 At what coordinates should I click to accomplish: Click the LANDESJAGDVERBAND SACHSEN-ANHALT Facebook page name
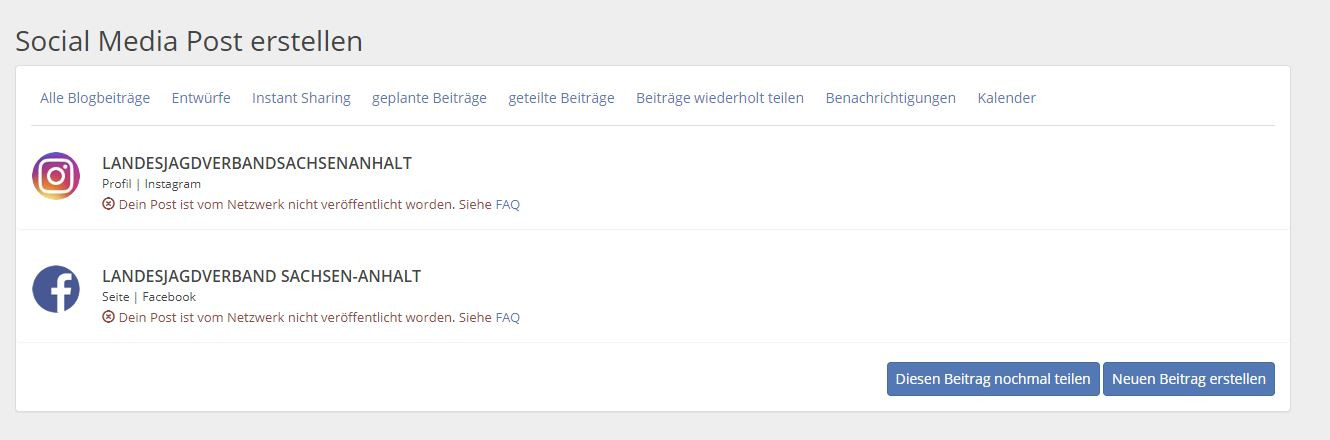click(x=261, y=276)
